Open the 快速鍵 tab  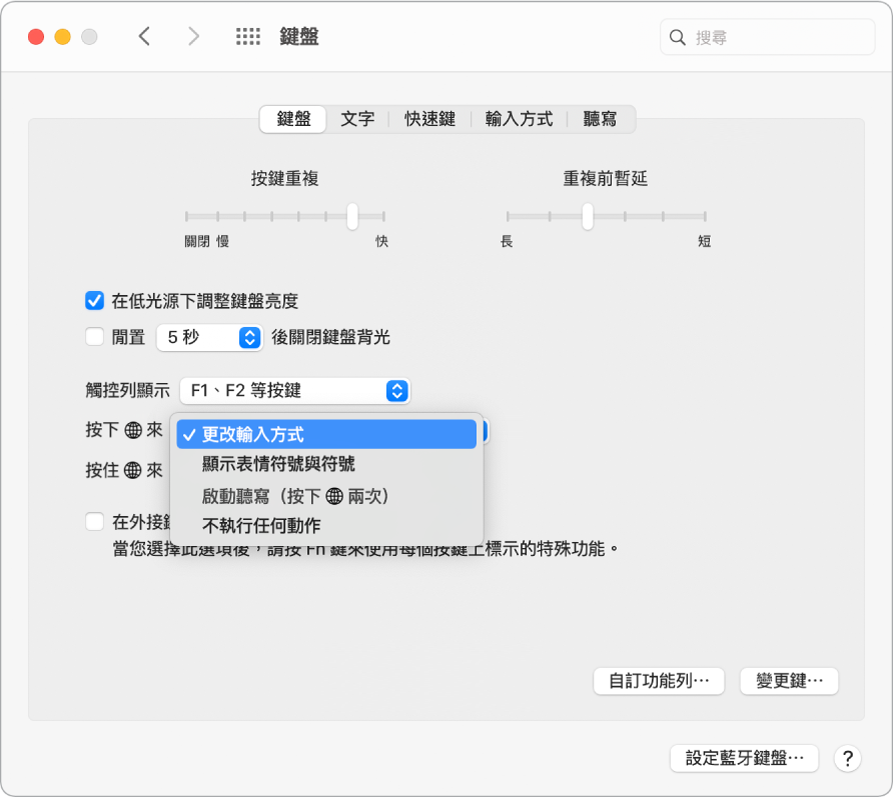coord(428,118)
